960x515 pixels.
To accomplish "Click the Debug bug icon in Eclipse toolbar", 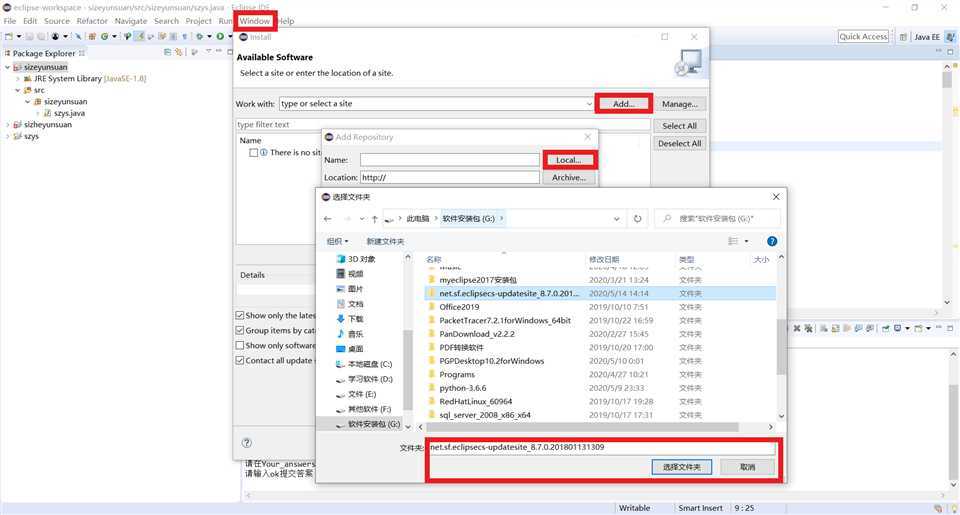I will 200,37.
